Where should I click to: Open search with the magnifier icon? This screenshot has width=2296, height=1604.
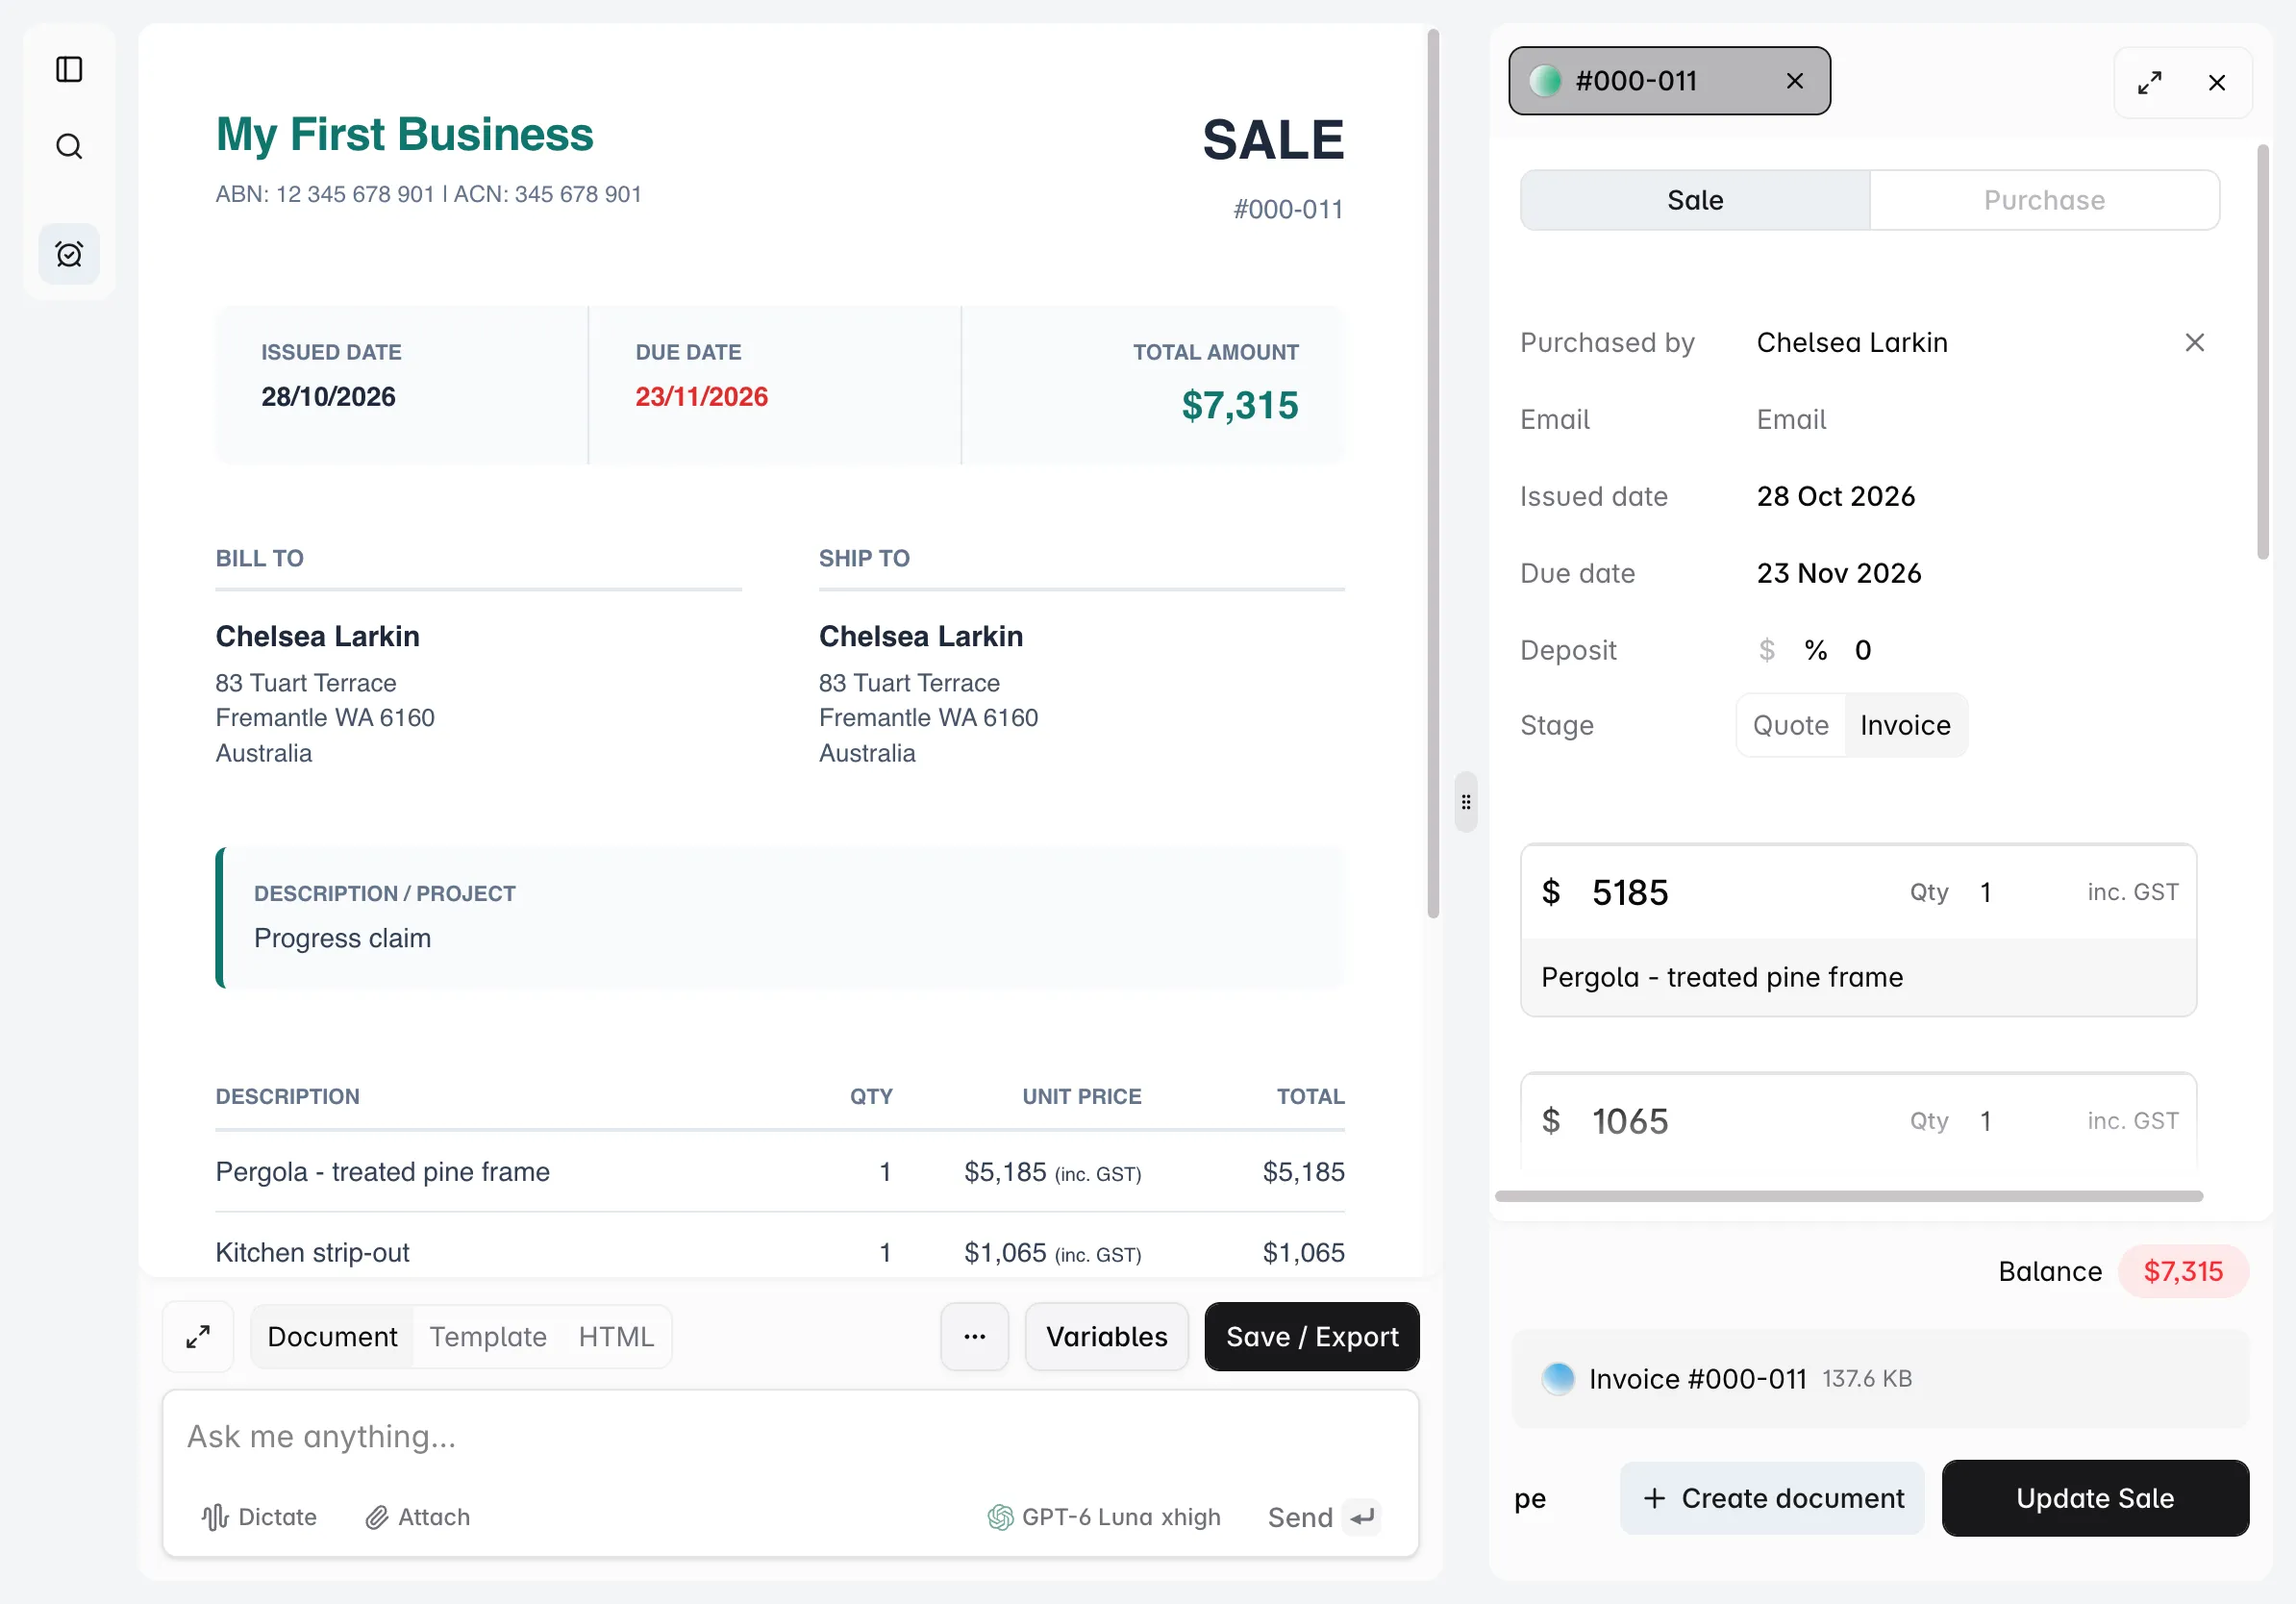click(69, 146)
